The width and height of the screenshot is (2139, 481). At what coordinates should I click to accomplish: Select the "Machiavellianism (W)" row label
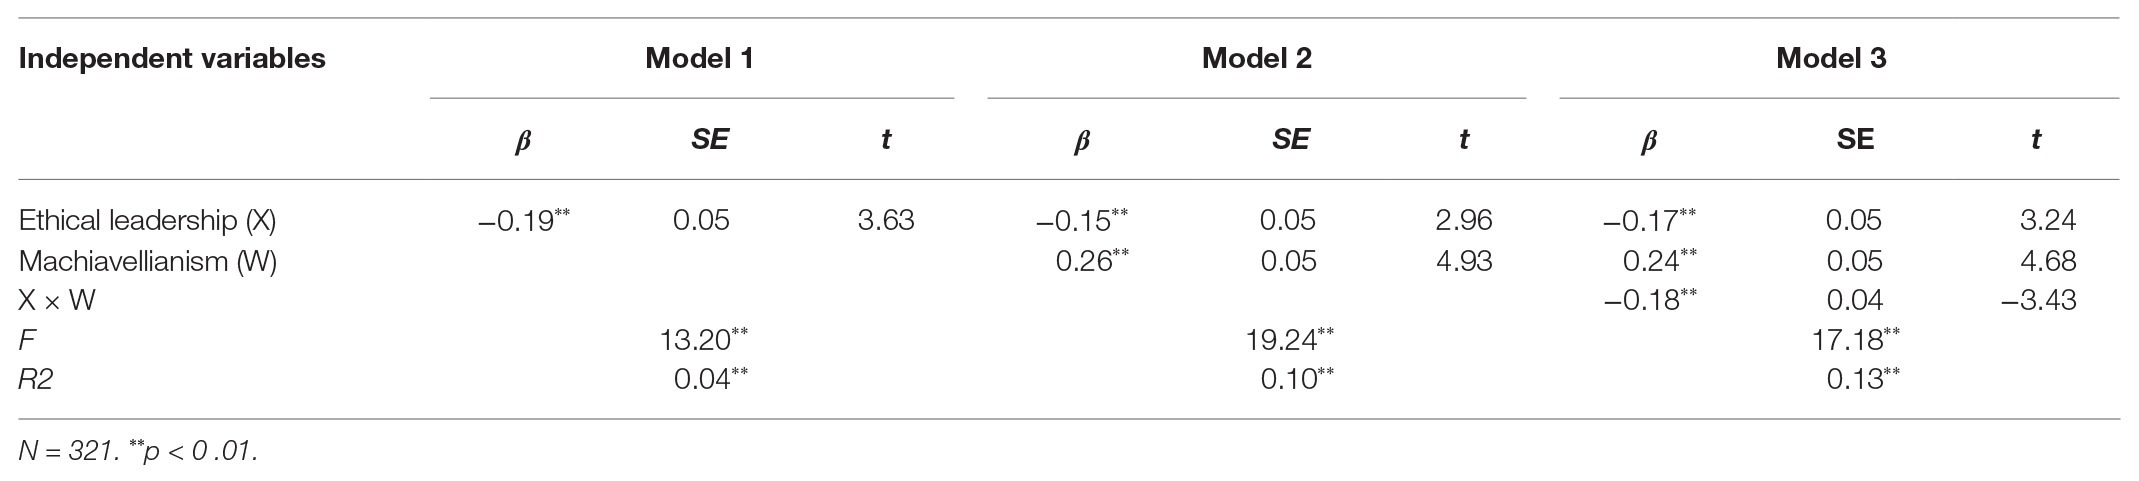pos(148,261)
